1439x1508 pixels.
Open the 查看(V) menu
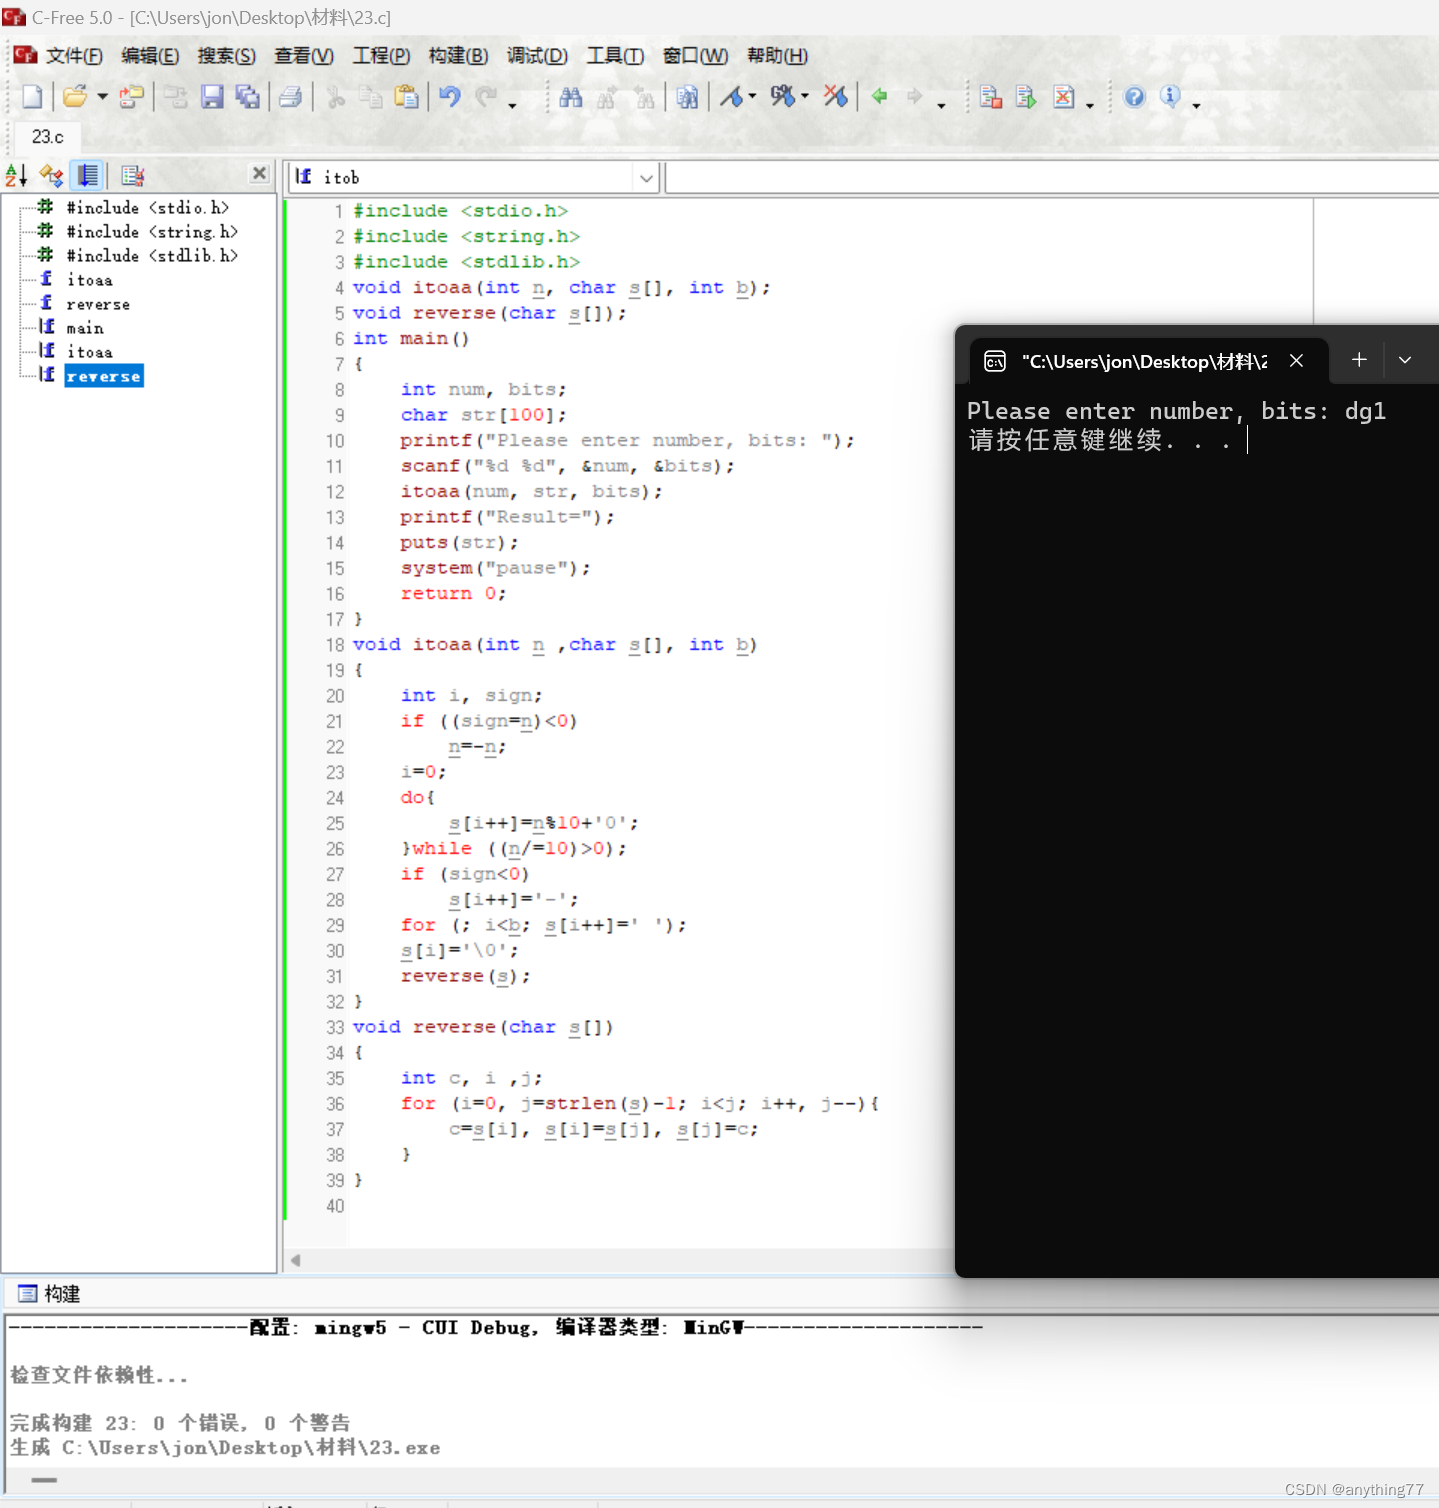(x=304, y=56)
